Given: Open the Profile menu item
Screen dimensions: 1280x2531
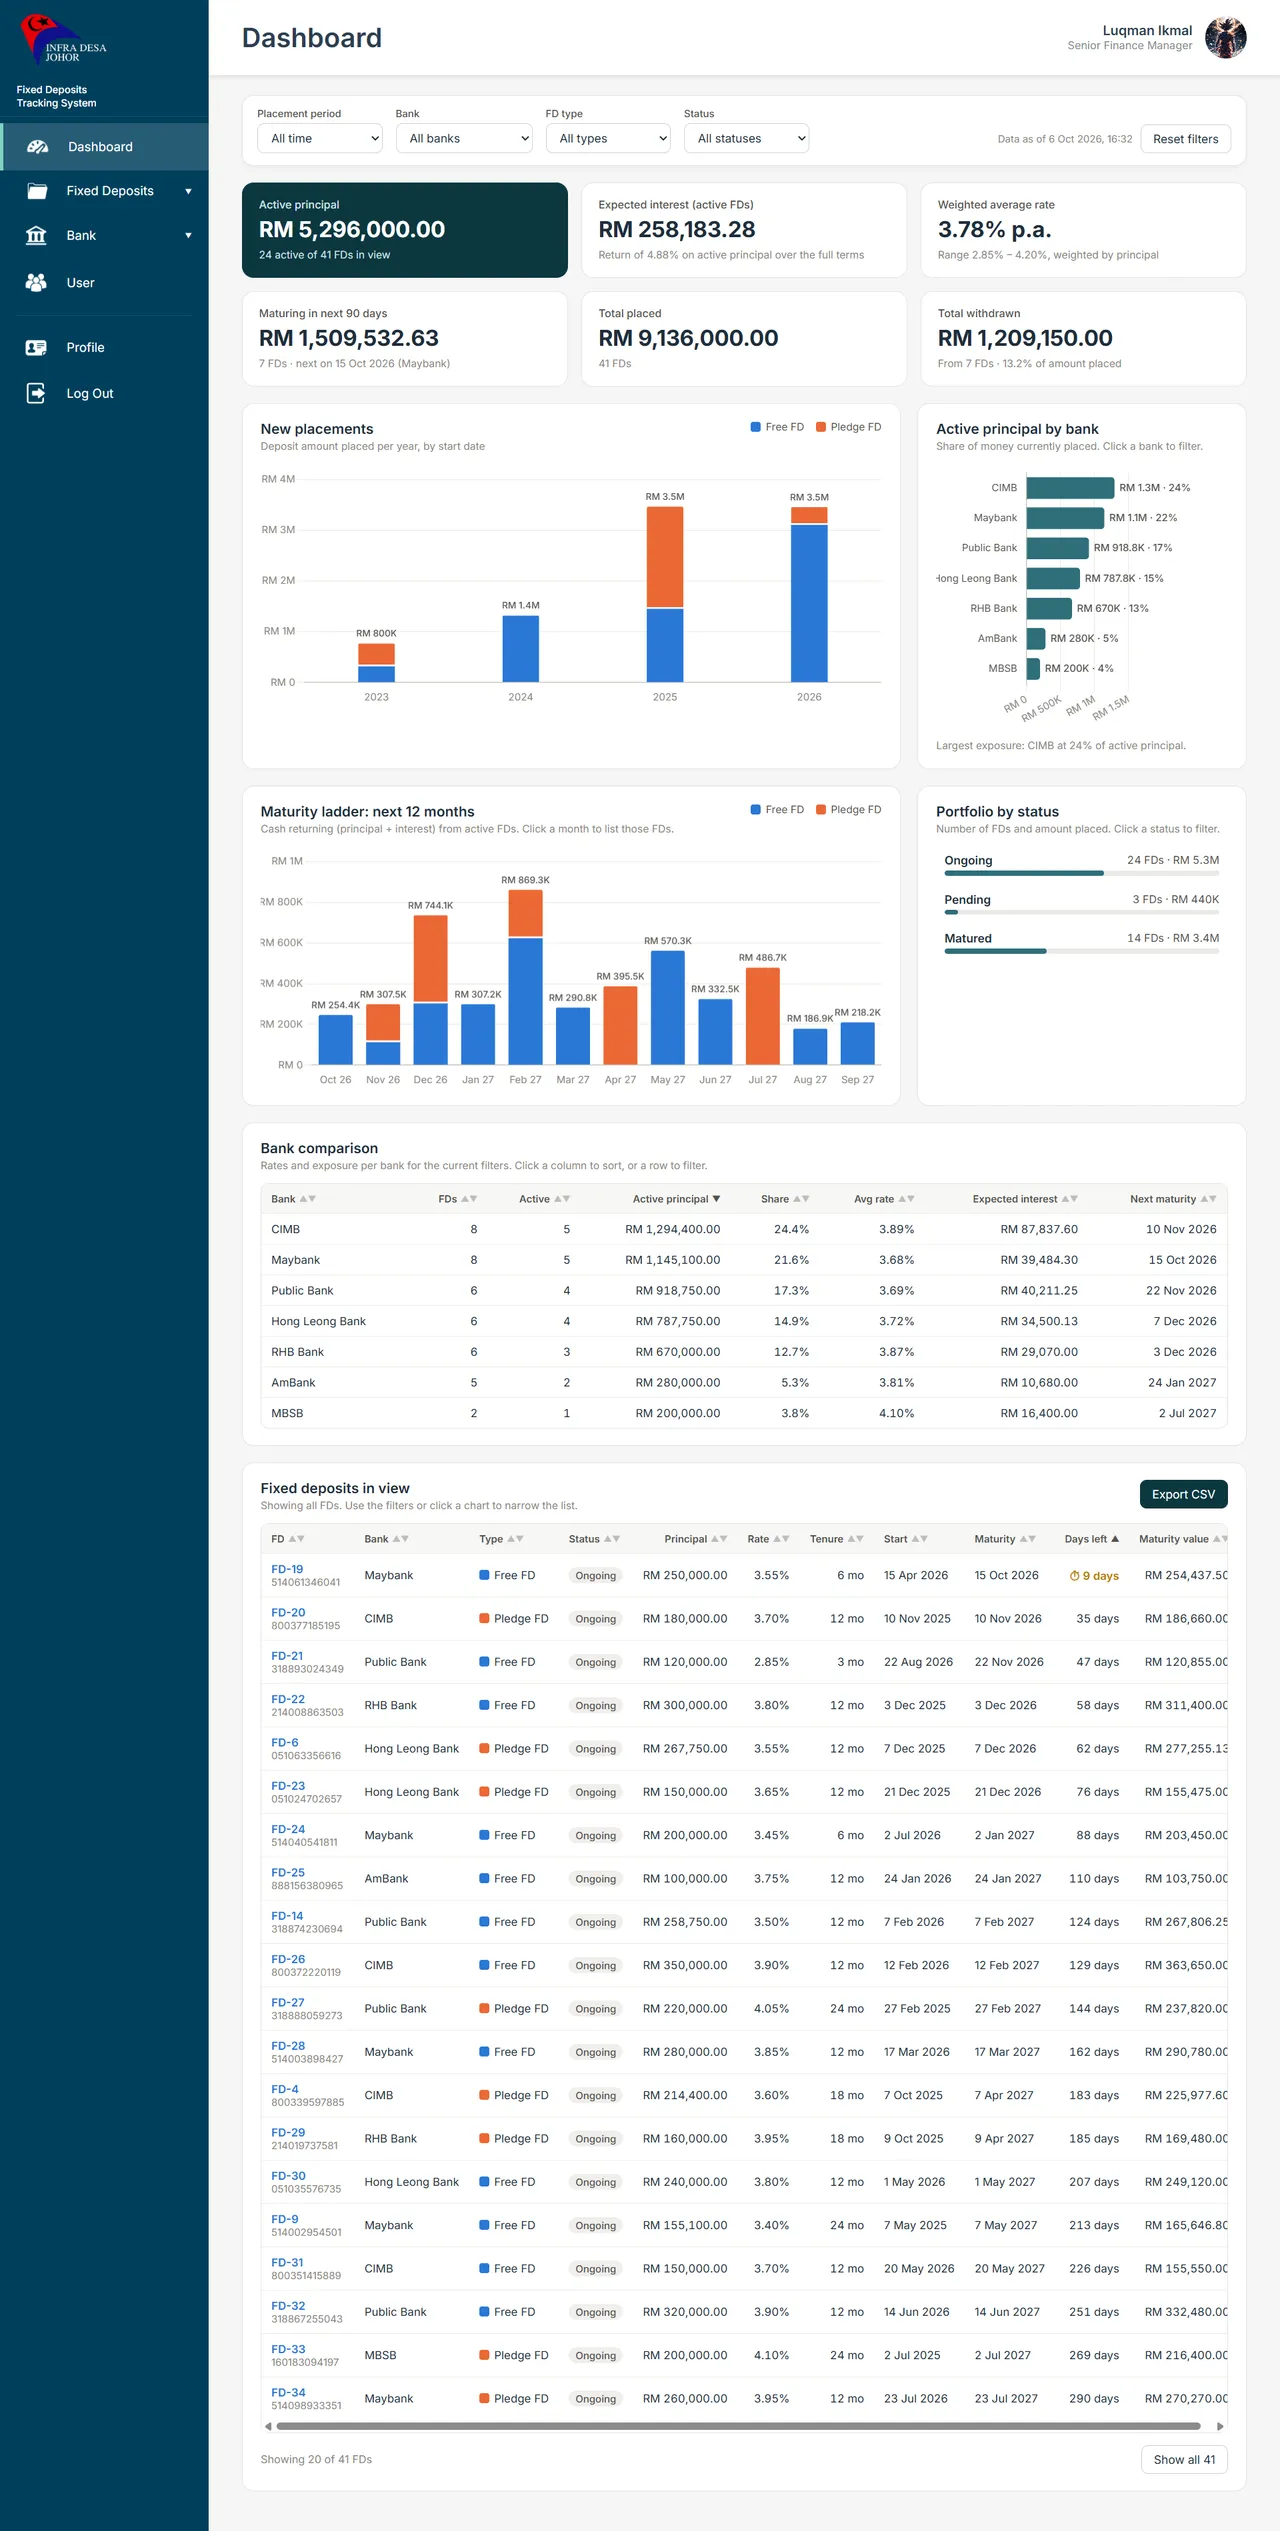Looking at the screenshot, I should tap(104, 348).
